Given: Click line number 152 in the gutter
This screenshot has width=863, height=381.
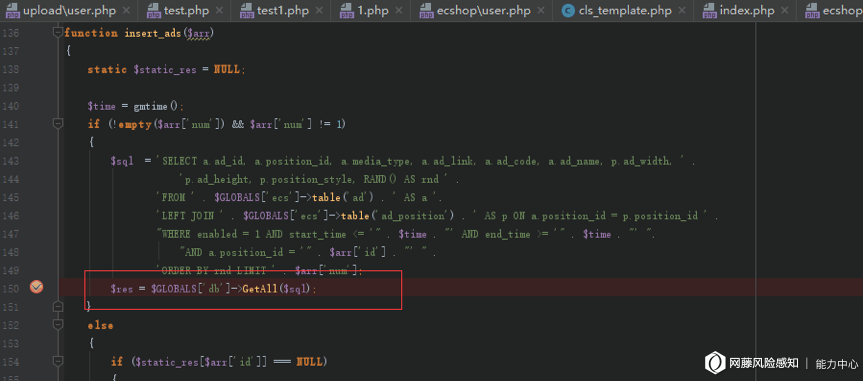Looking at the screenshot, I should point(10,325).
